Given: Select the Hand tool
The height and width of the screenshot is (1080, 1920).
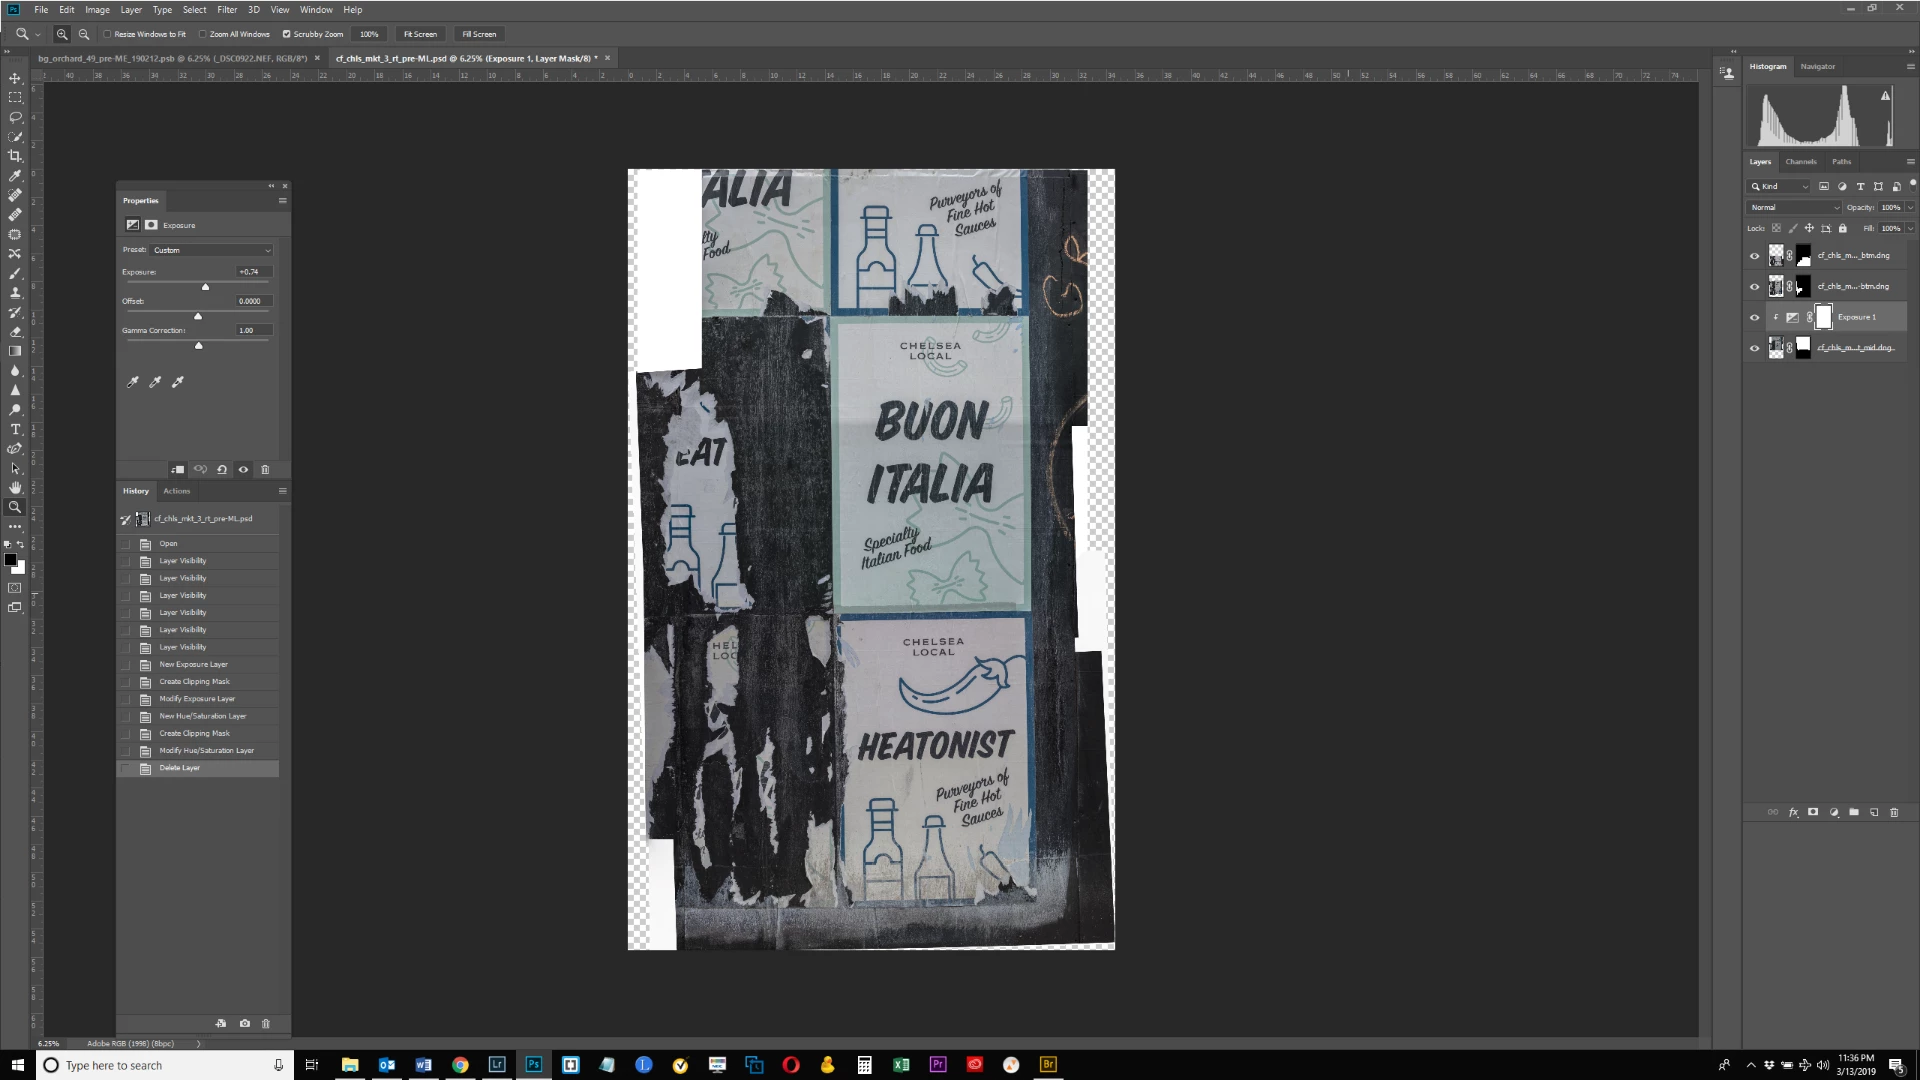Looking at the screenshot, I should [x=15, y=487].
